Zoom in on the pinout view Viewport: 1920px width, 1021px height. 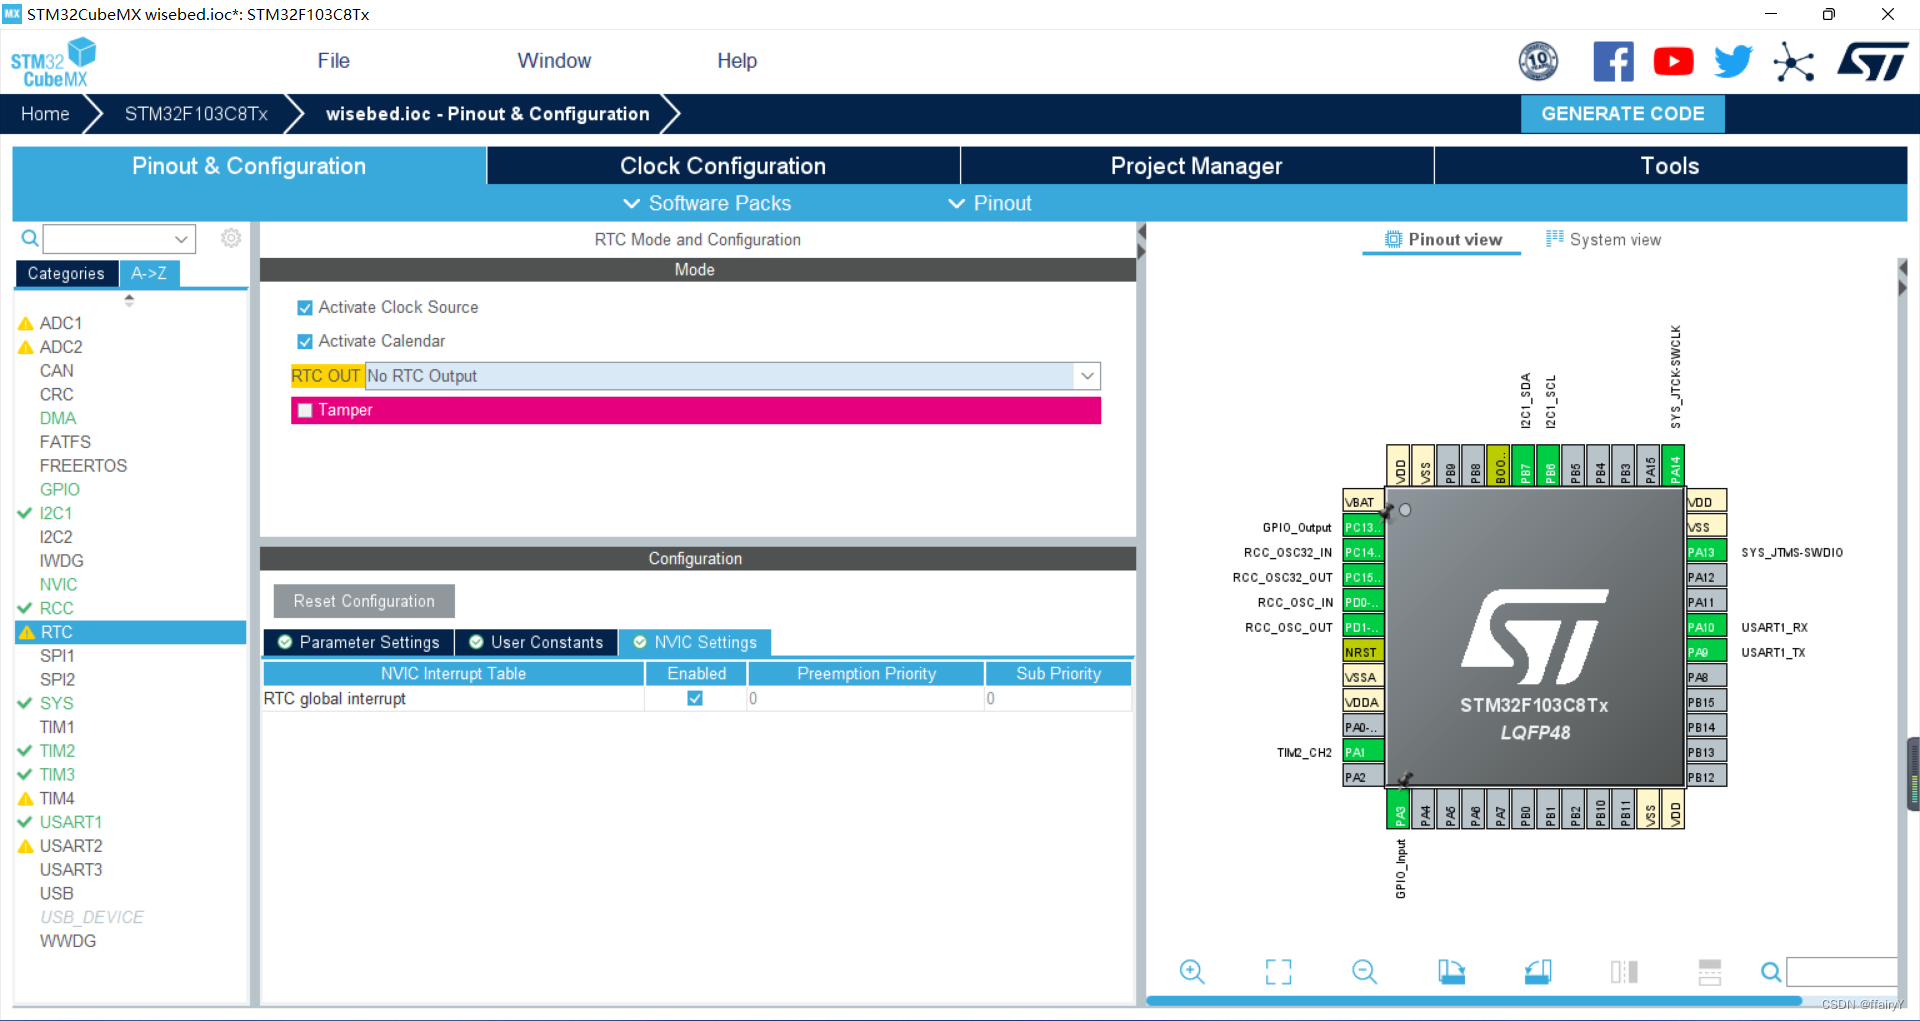[1192, 972]
